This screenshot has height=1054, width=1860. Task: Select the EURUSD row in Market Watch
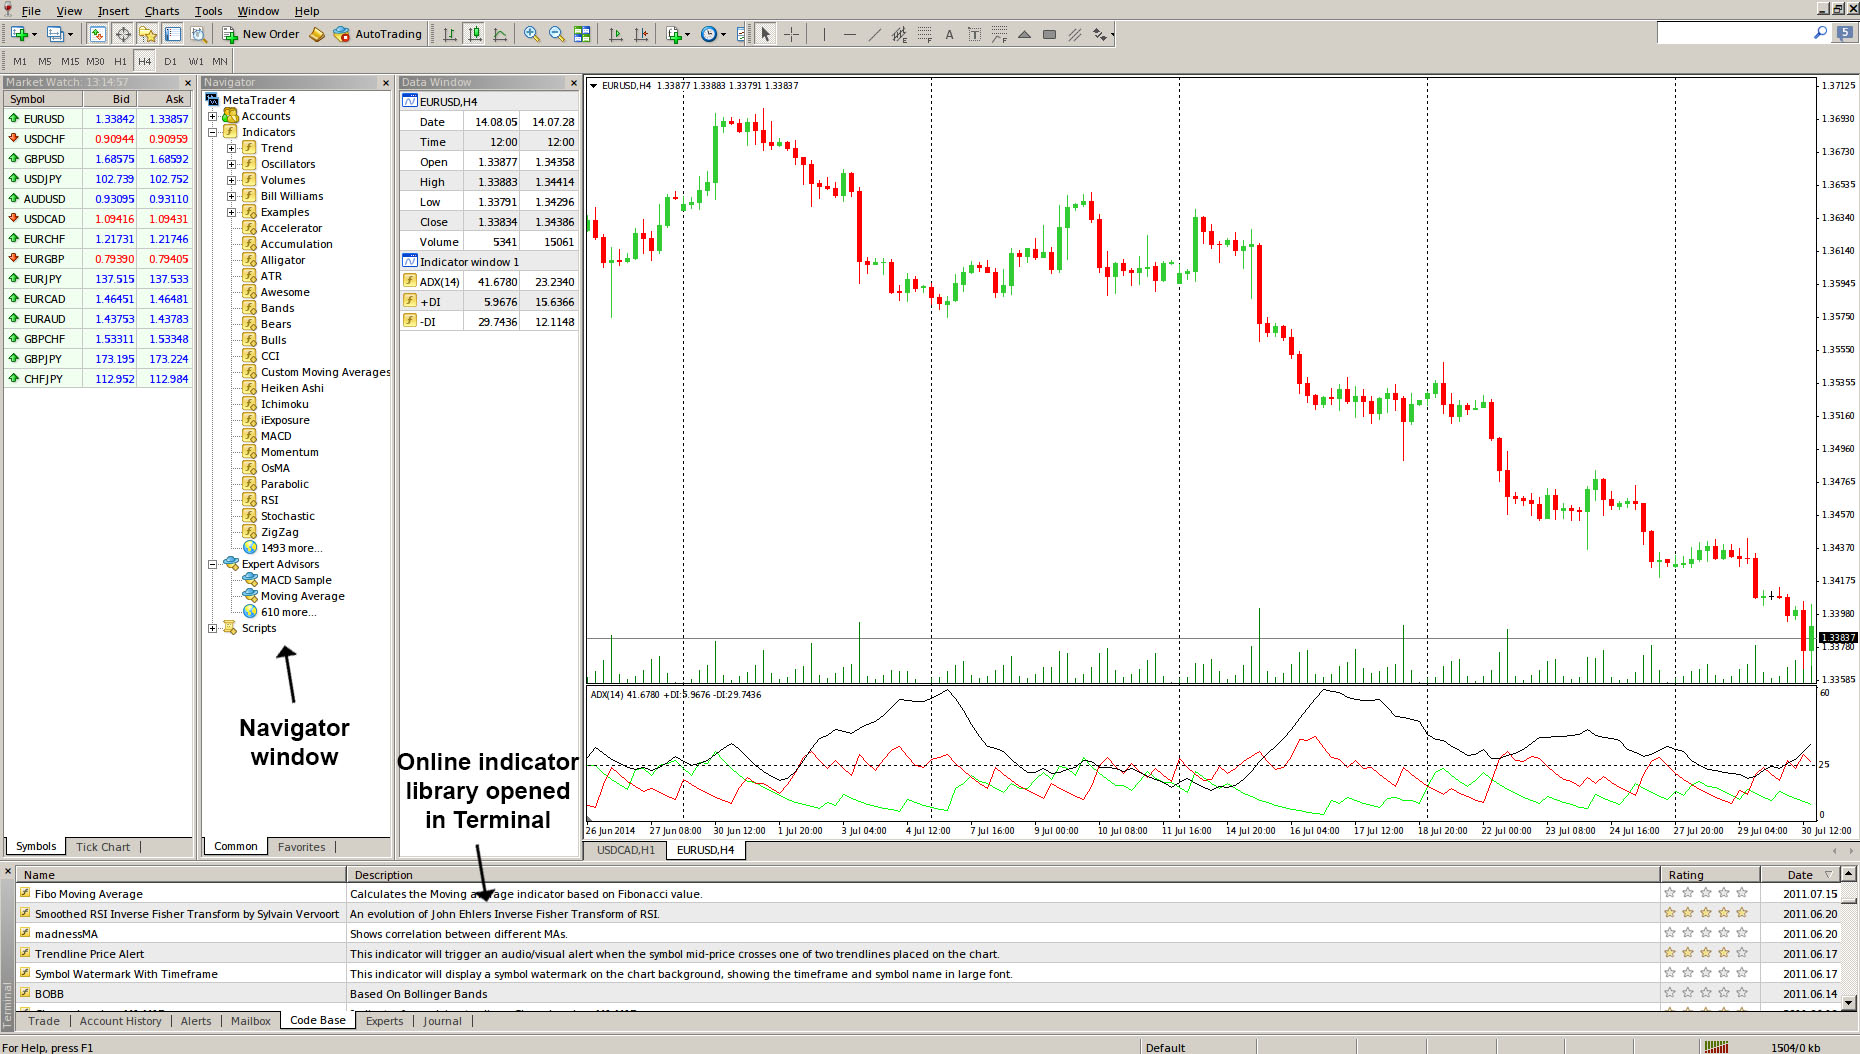44,119
